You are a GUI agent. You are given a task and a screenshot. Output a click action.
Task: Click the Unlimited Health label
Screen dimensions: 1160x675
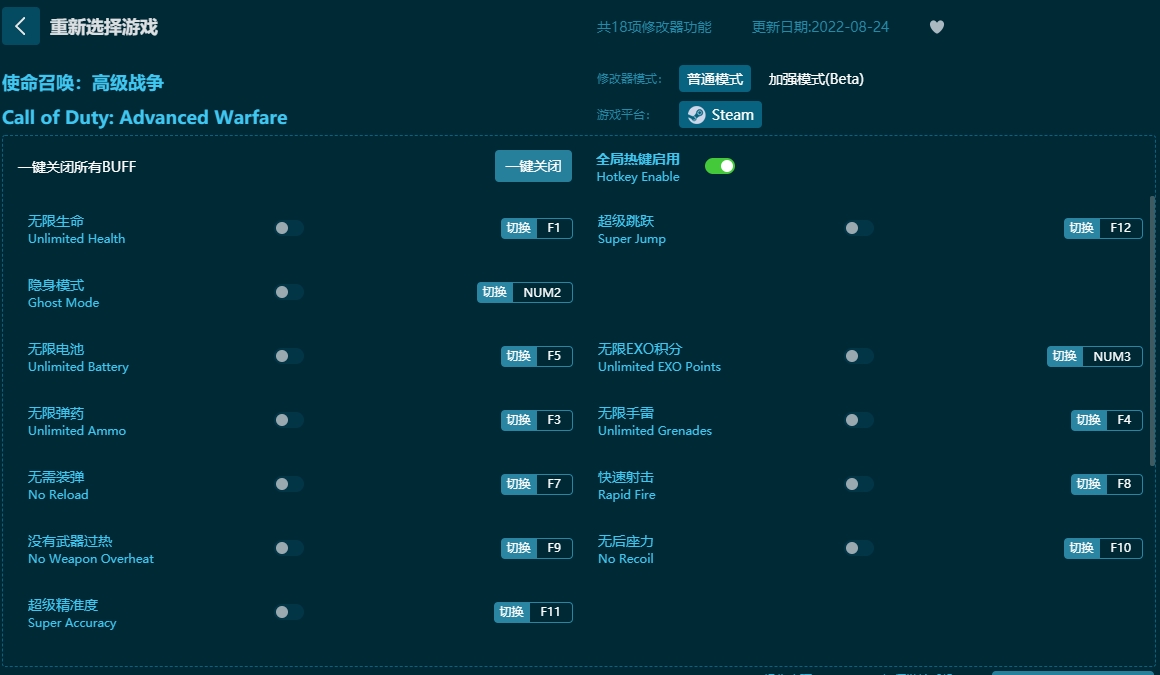click(x=76, y=239)
